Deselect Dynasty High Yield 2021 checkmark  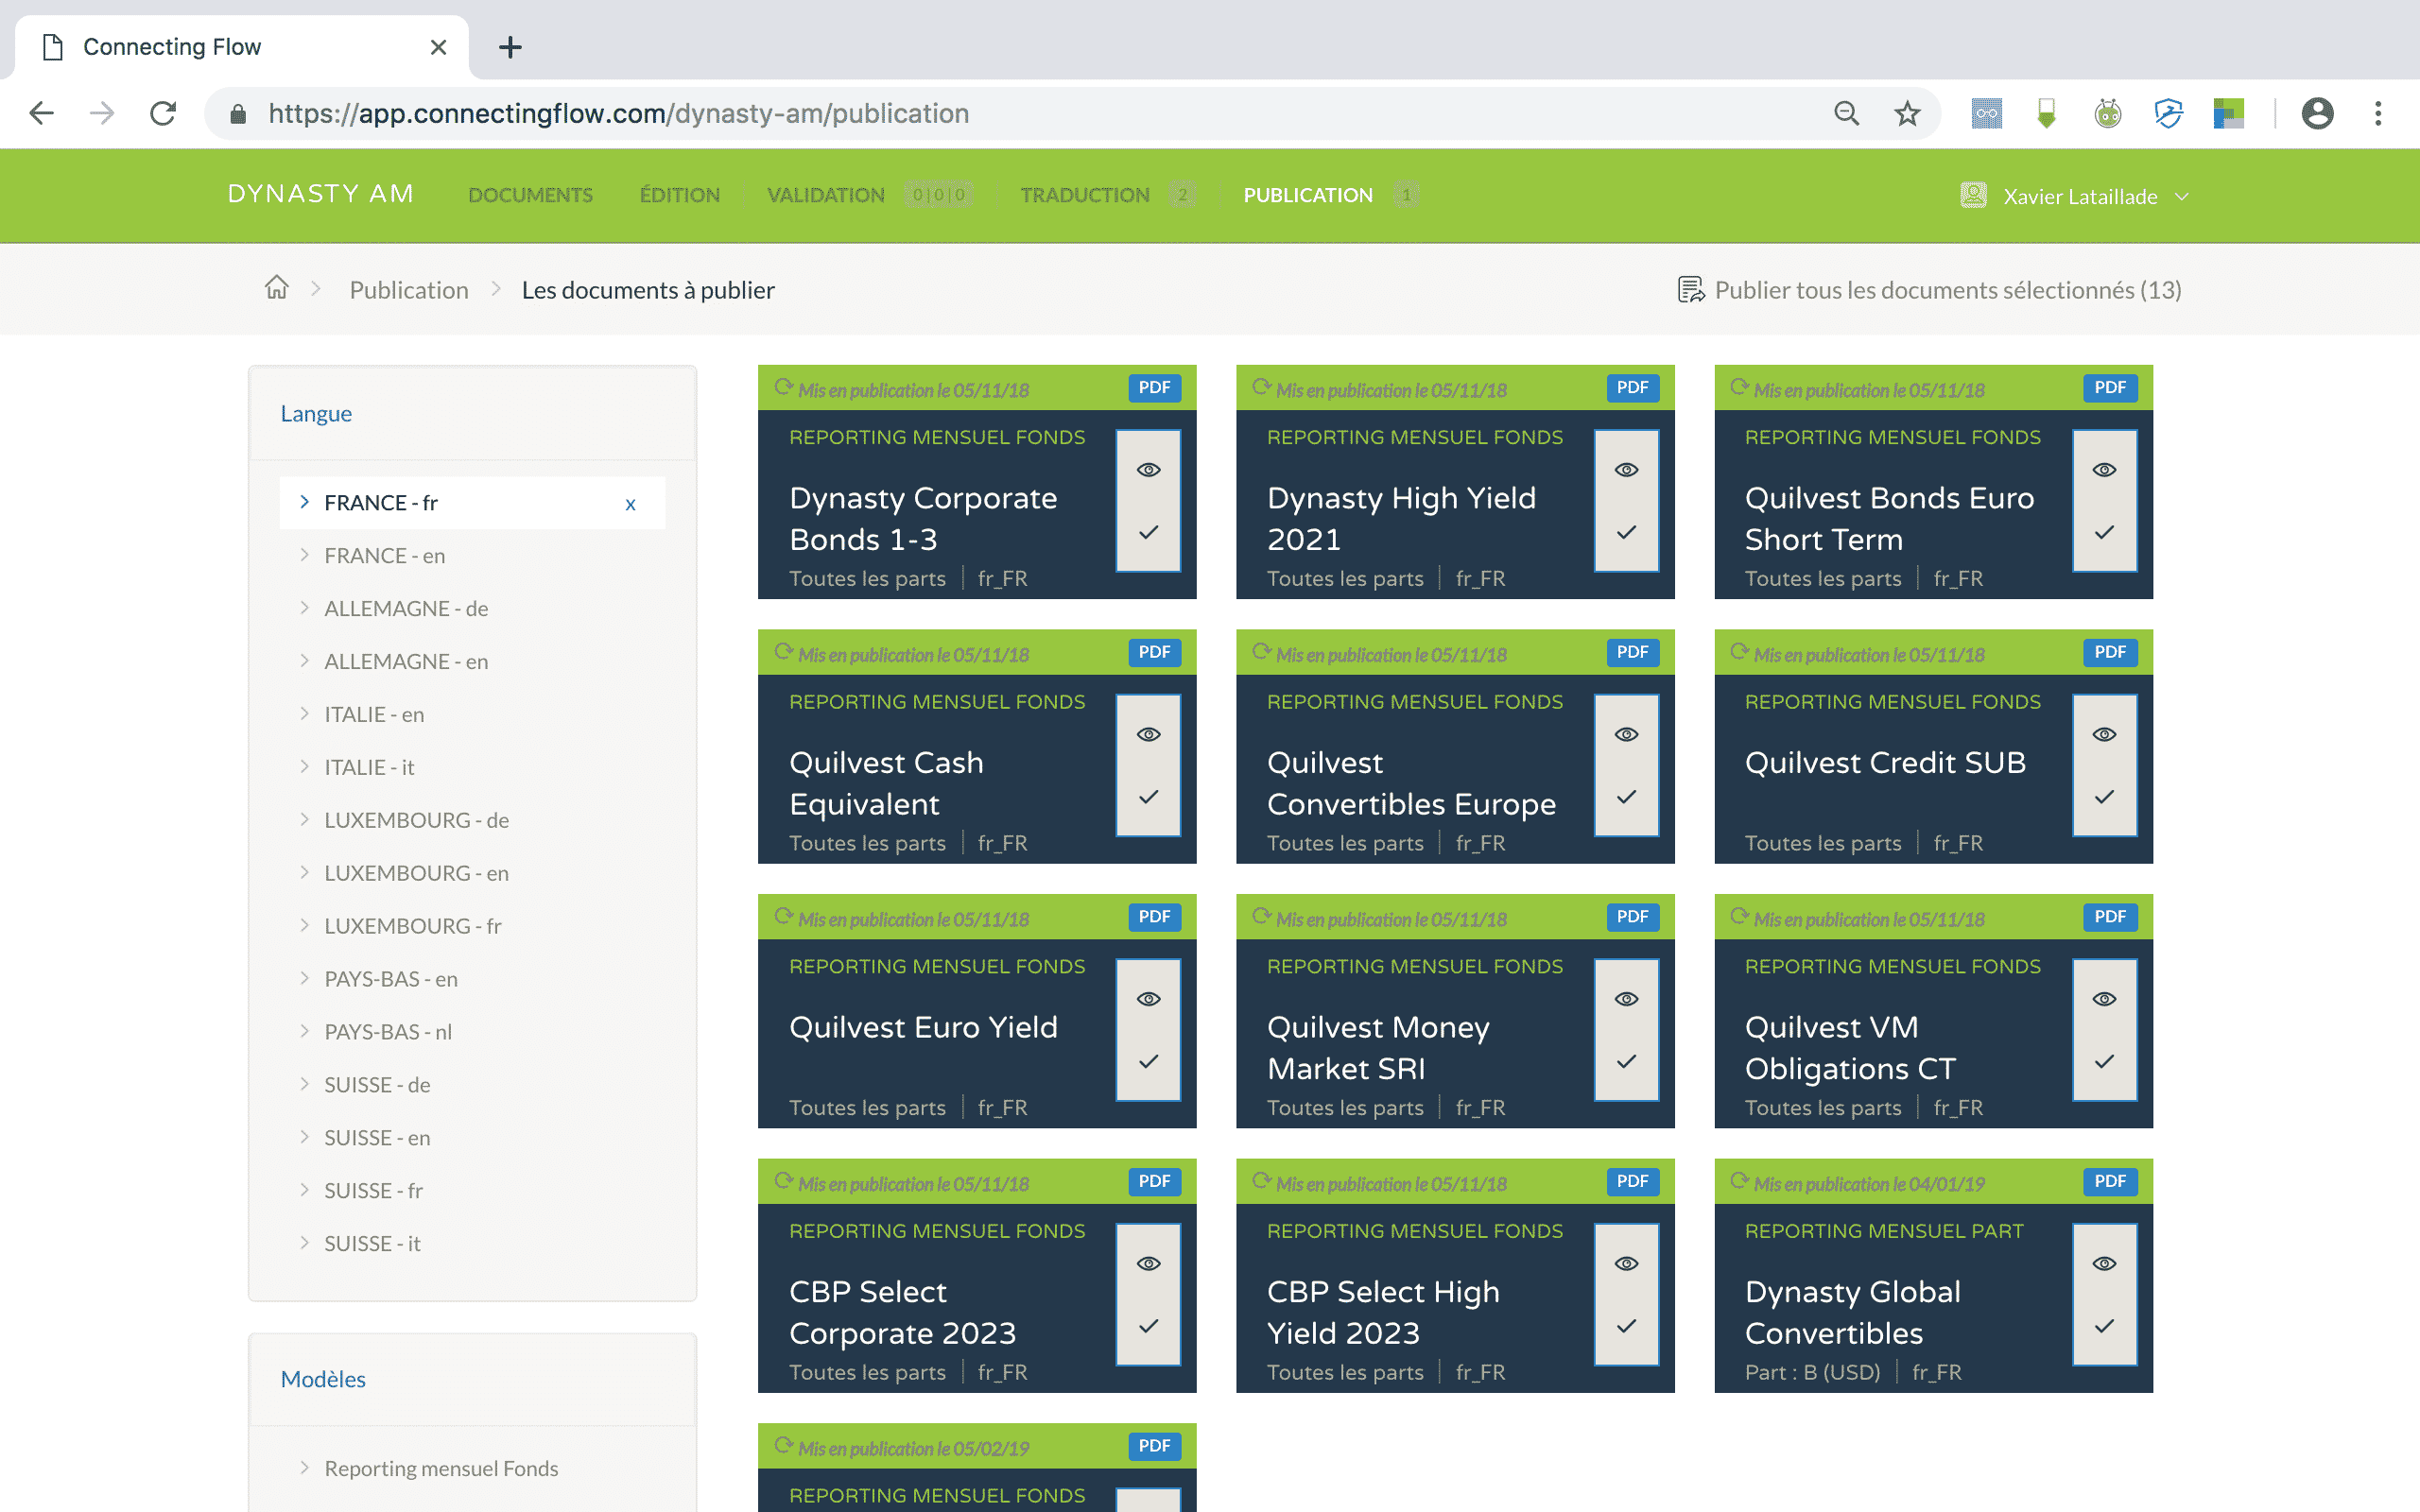tap(1626, 532)
